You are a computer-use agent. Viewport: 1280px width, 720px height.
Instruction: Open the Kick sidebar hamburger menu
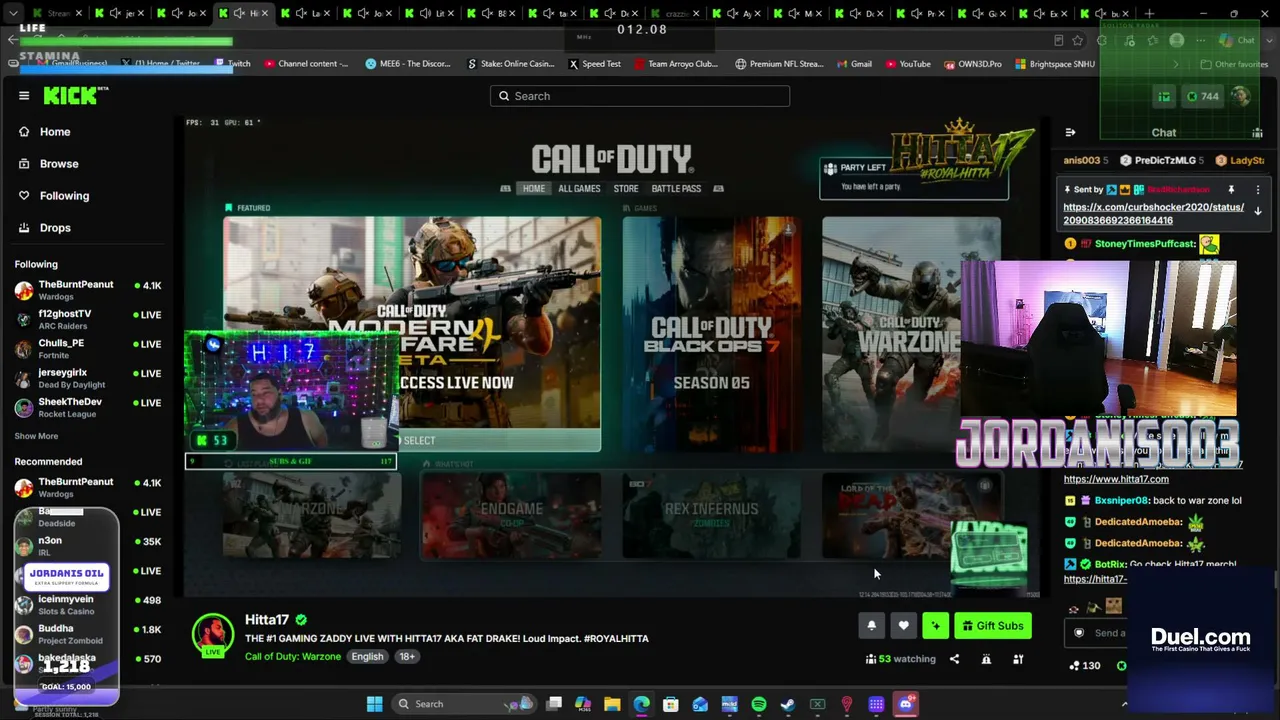tap(24, 96)
